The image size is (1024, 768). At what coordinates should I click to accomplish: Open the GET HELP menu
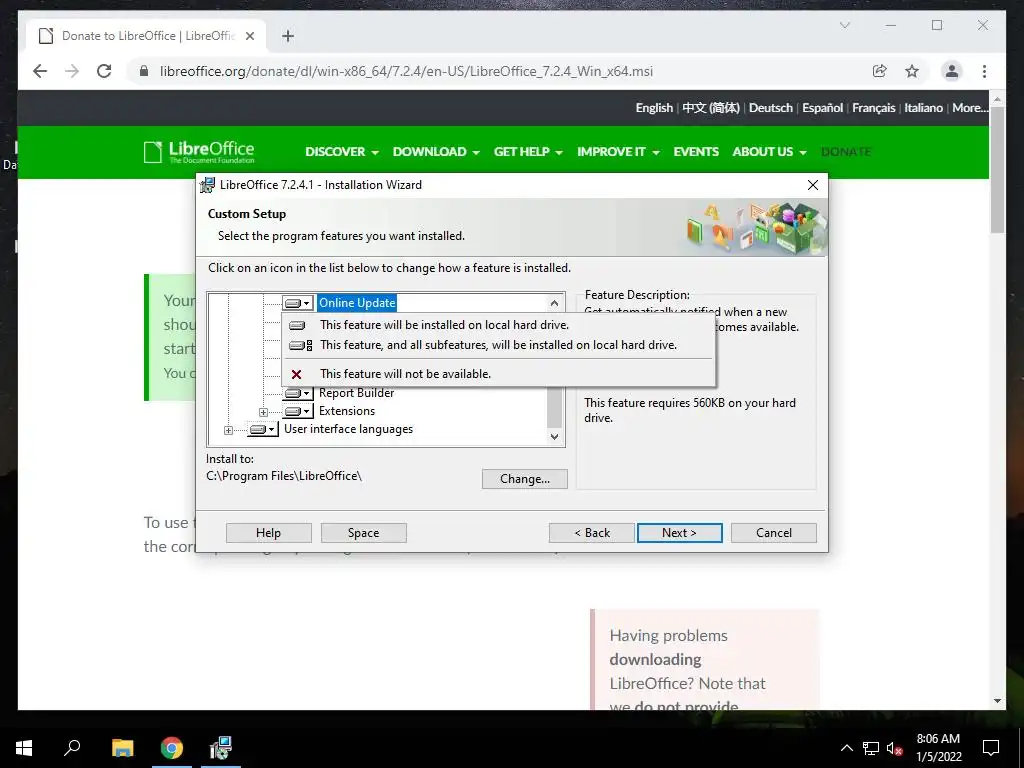pyautogui.click(x=528, y=152)
